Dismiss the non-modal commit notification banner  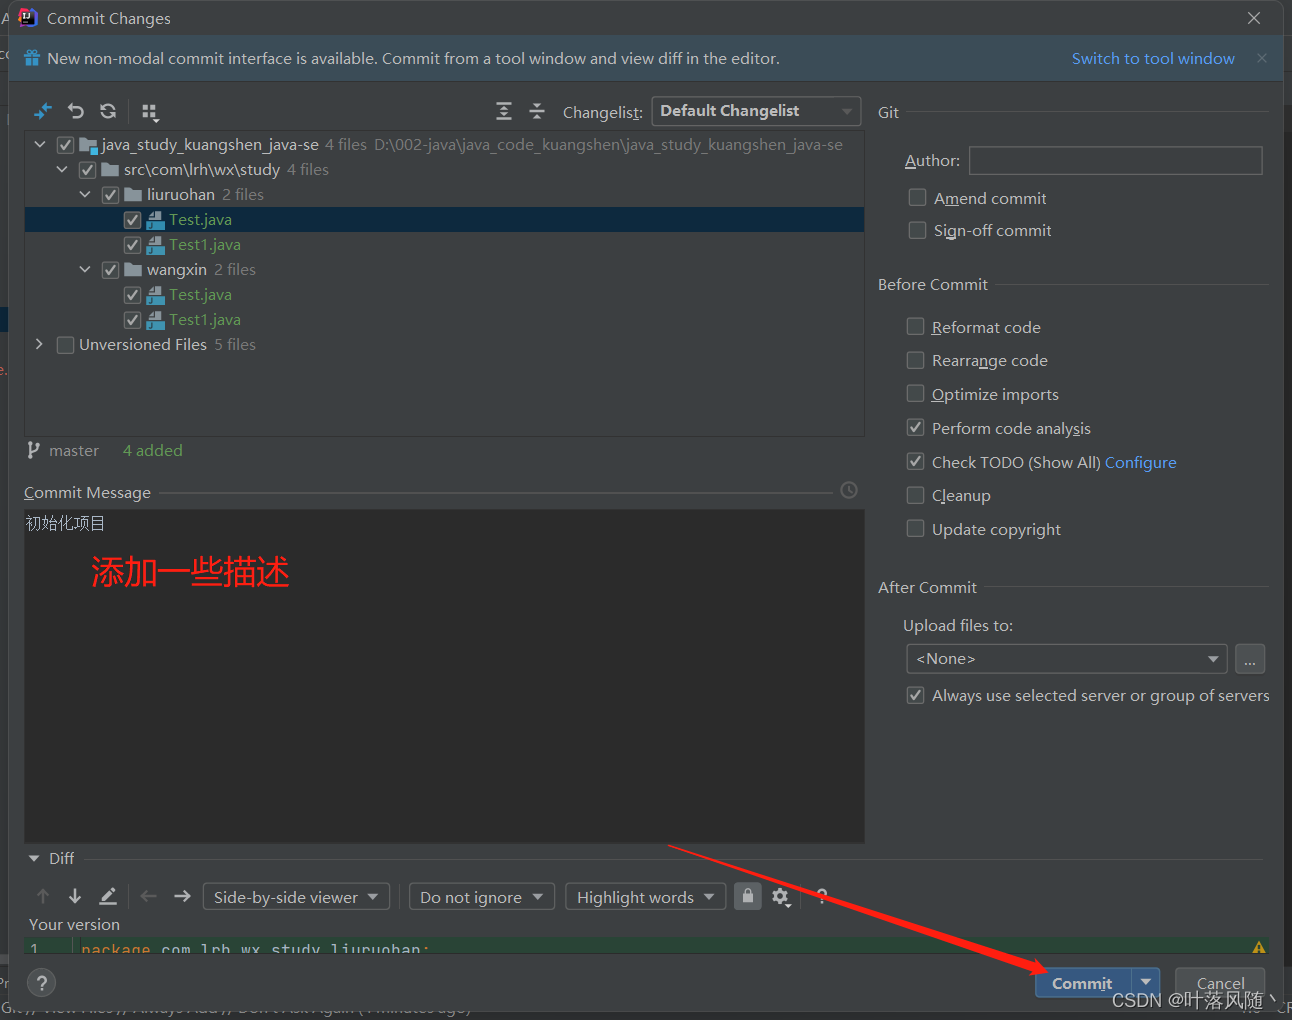pyautogui.click(x=1262, y=58)
